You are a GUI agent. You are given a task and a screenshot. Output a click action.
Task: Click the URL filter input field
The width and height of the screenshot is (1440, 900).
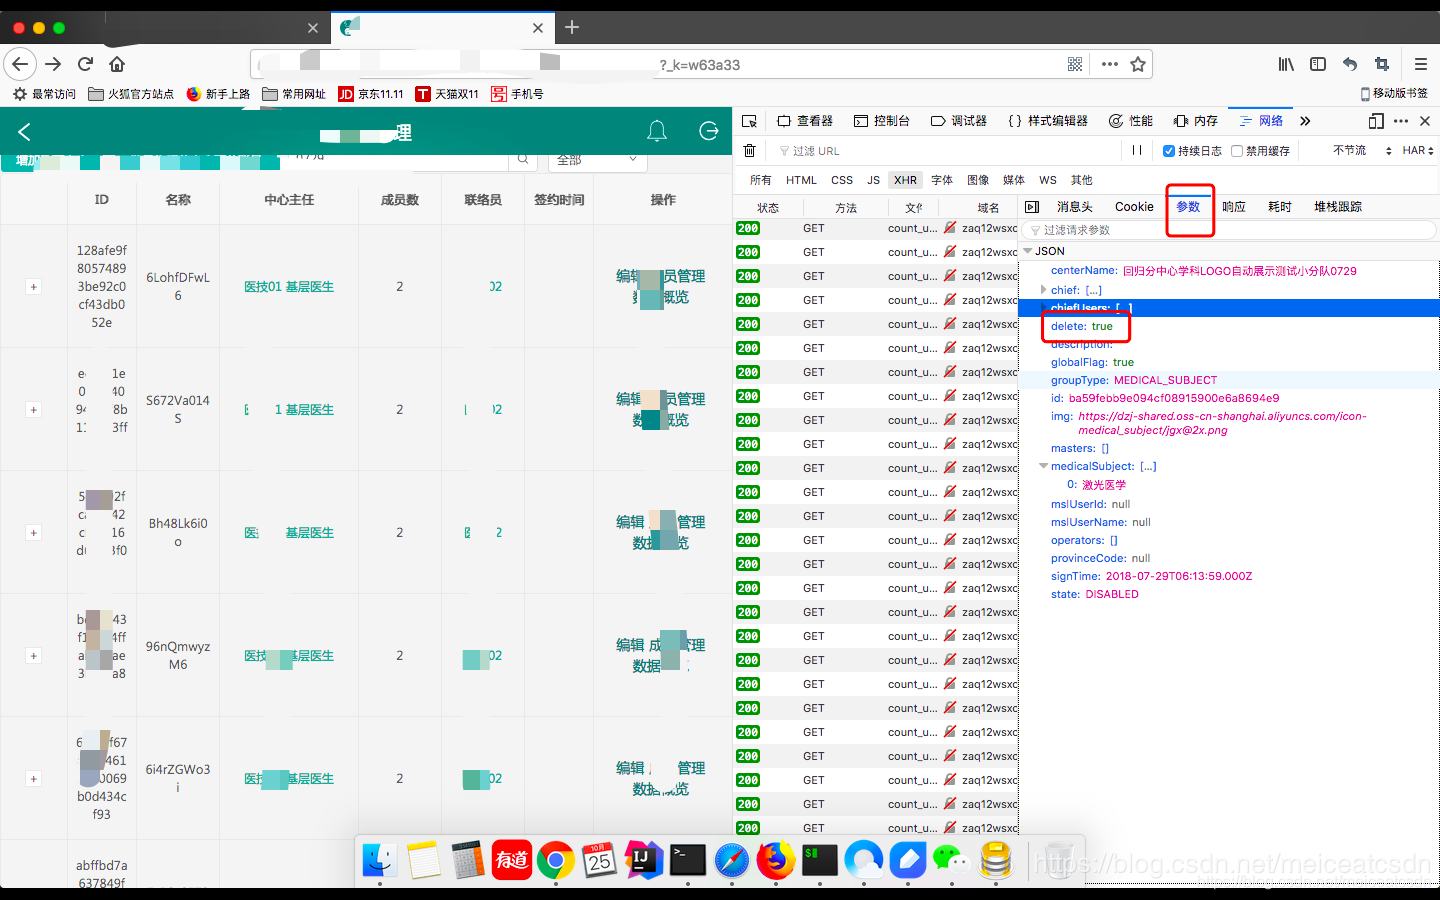coord(945,150)
